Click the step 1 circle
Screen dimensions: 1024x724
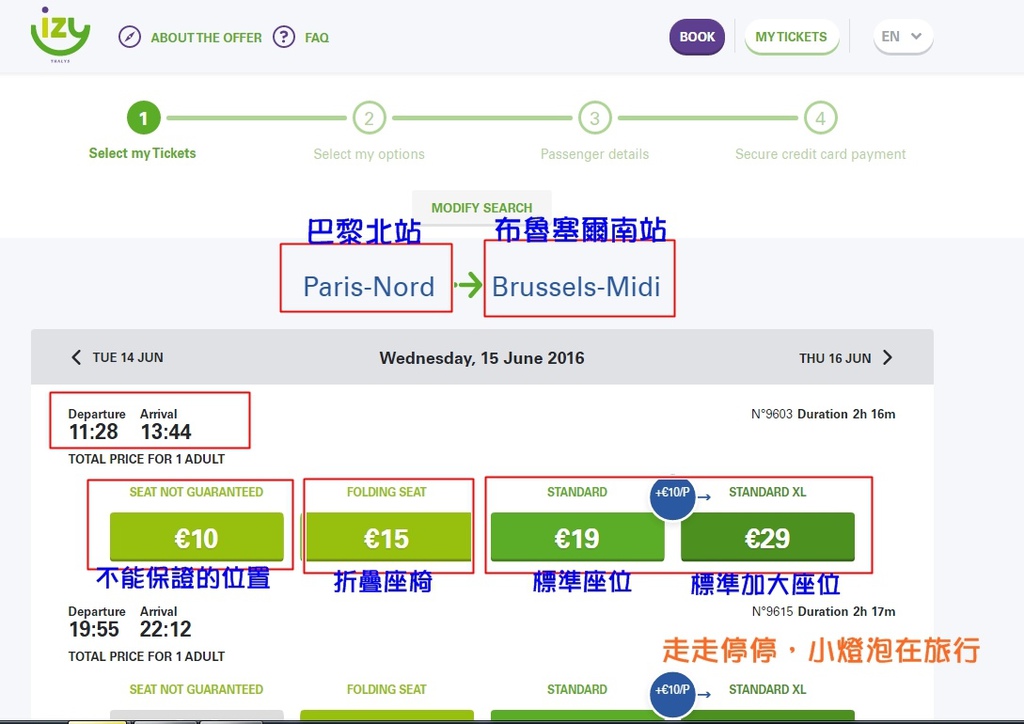(x=144, y=118)
